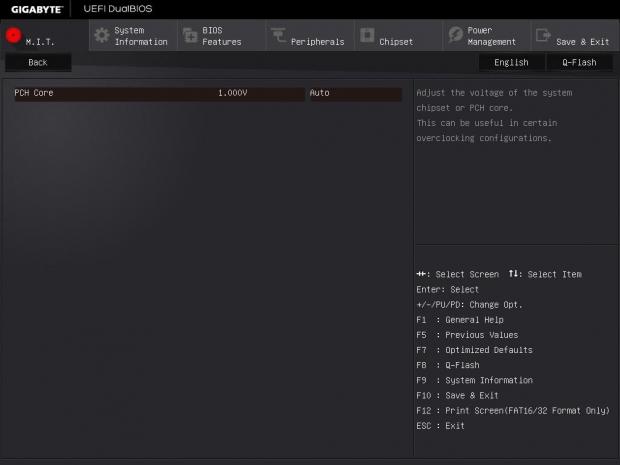Click the GIGABYTE logo
620x465 pixels.
tap(37, 9)
